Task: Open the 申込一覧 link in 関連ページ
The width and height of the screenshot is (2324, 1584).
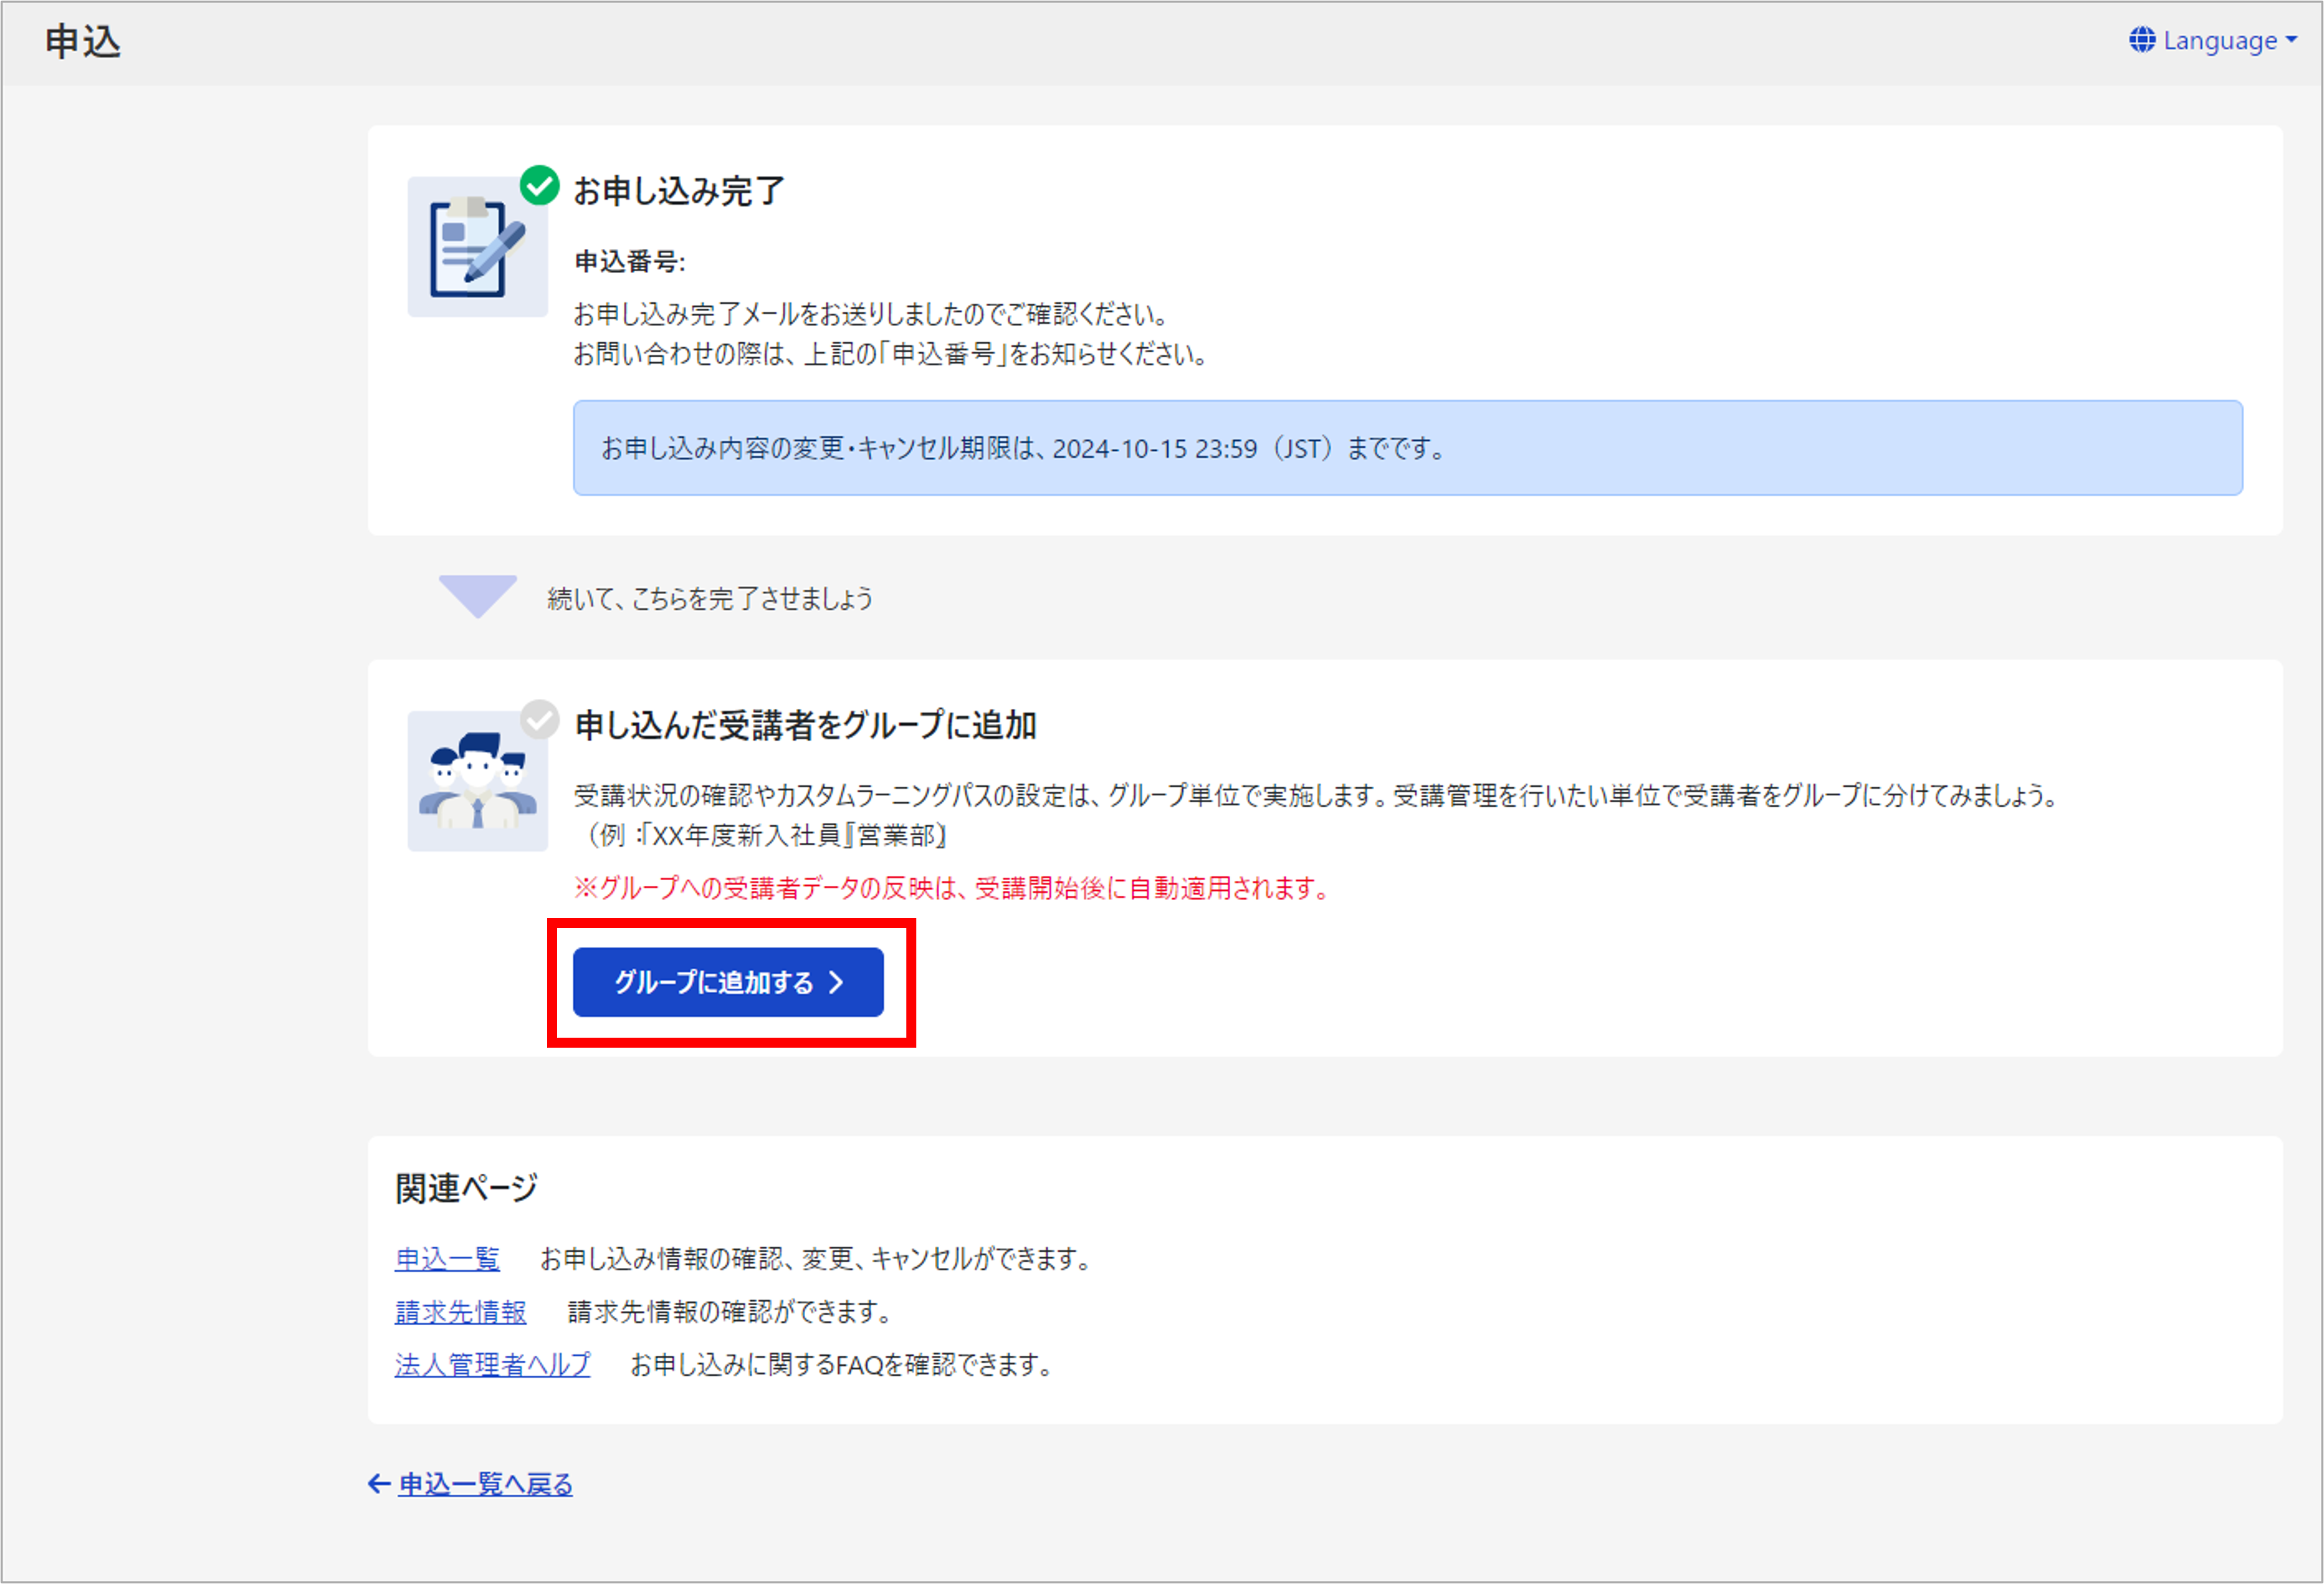Action: click(447, 1258)
